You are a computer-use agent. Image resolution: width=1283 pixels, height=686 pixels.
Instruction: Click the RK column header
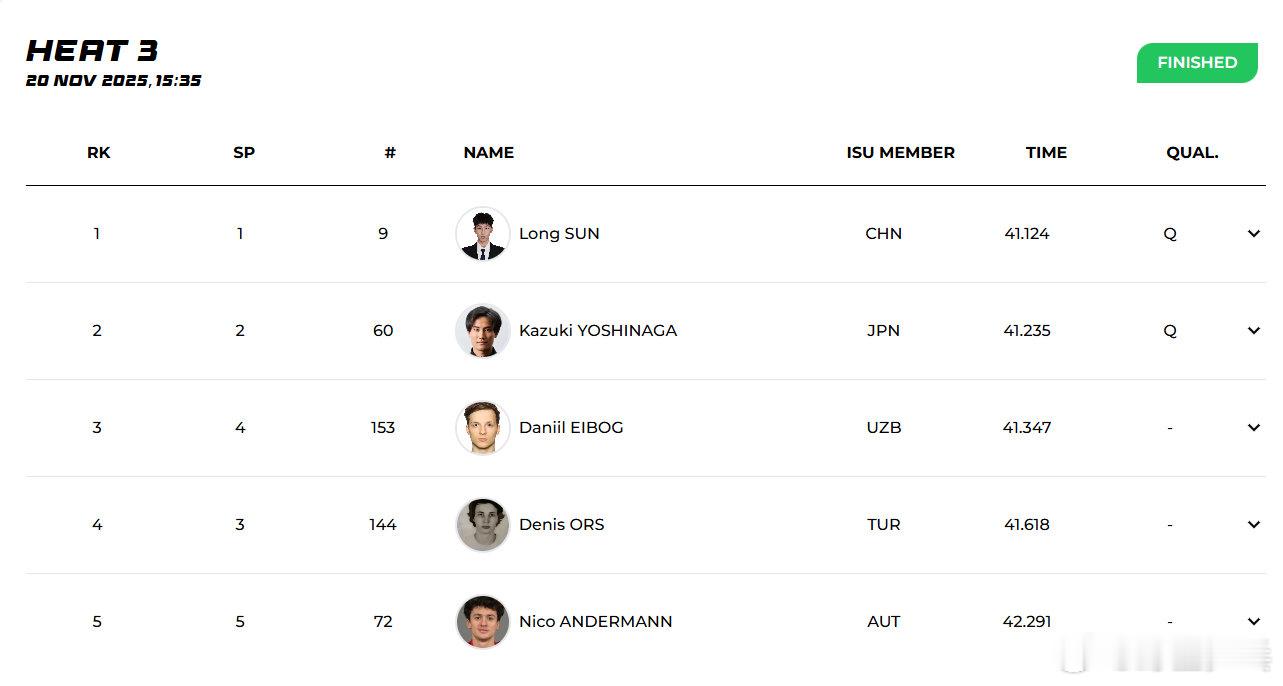[99, 153]
